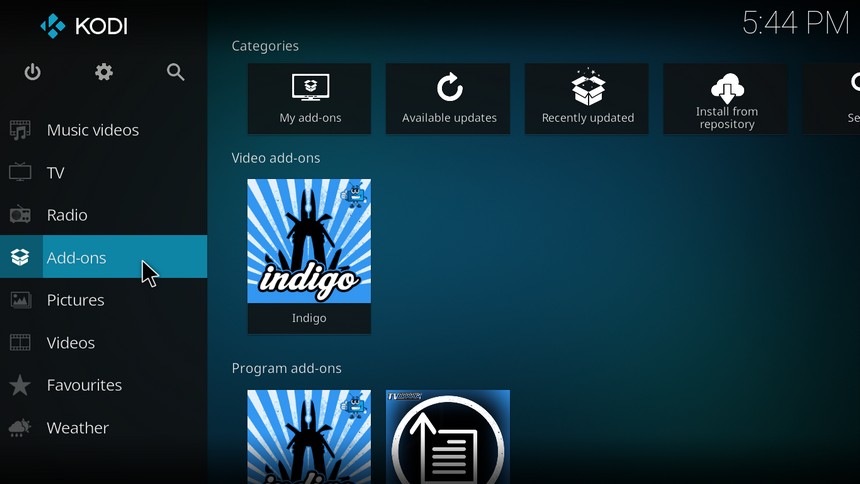Click the Kodi logo
860x484 pixels.
pos(84,26)
